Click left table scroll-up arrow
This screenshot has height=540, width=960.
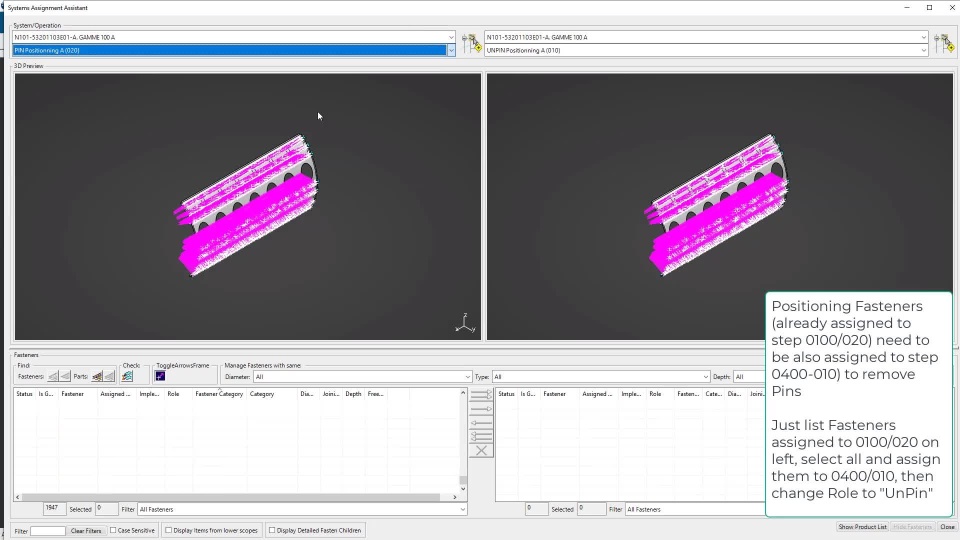[x=463, y=392]
